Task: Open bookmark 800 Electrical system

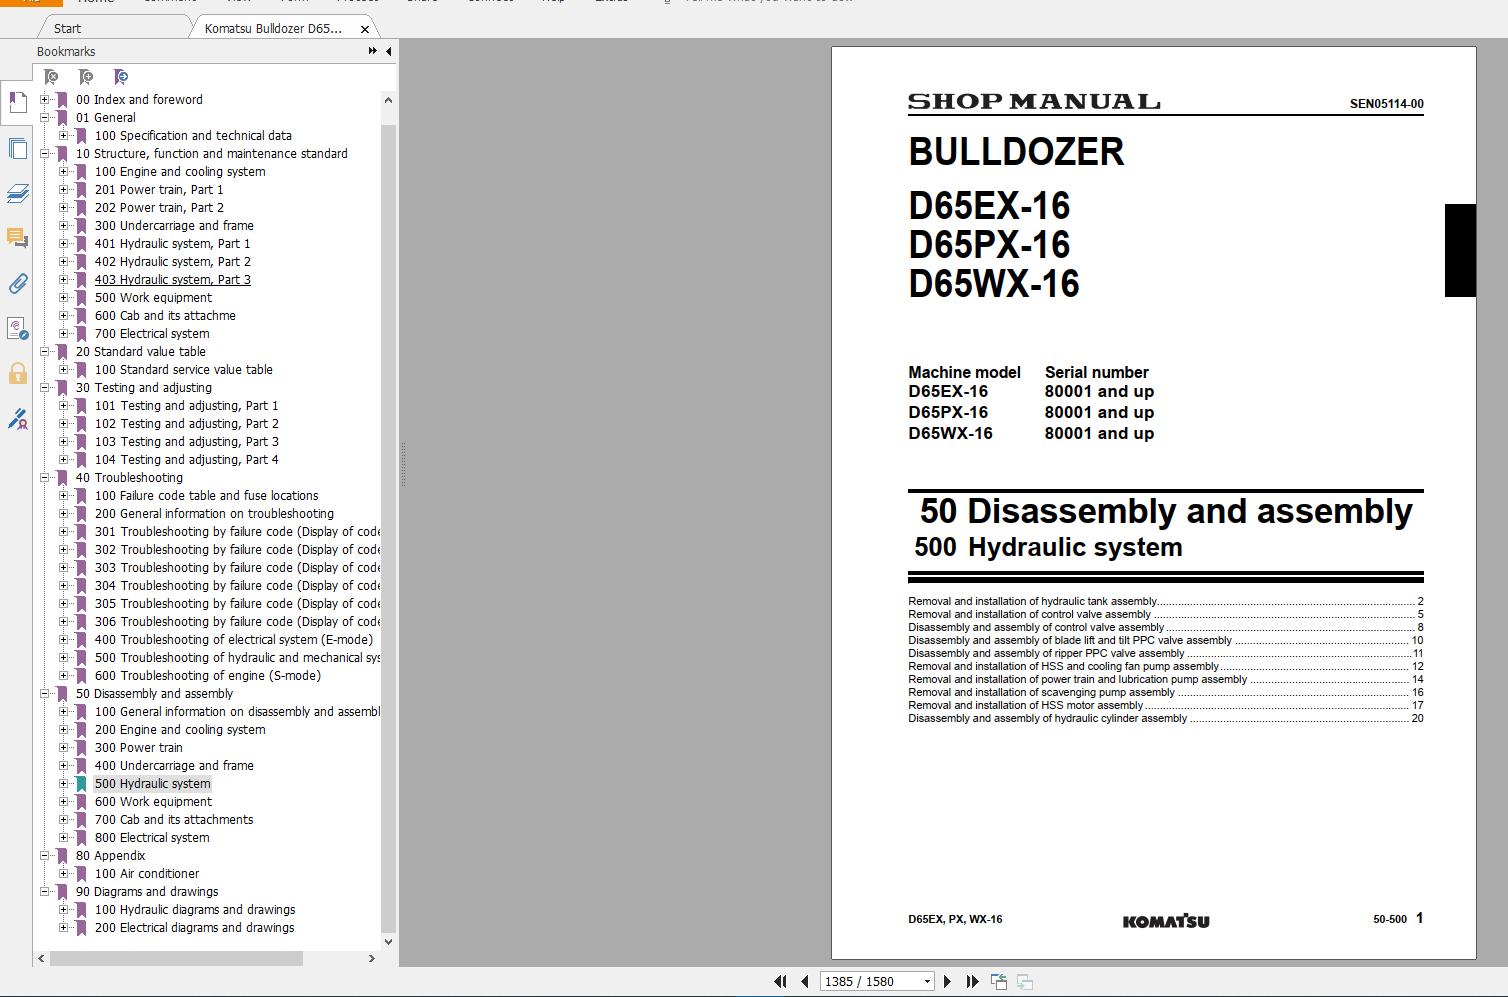Action: tap(152, 838)
